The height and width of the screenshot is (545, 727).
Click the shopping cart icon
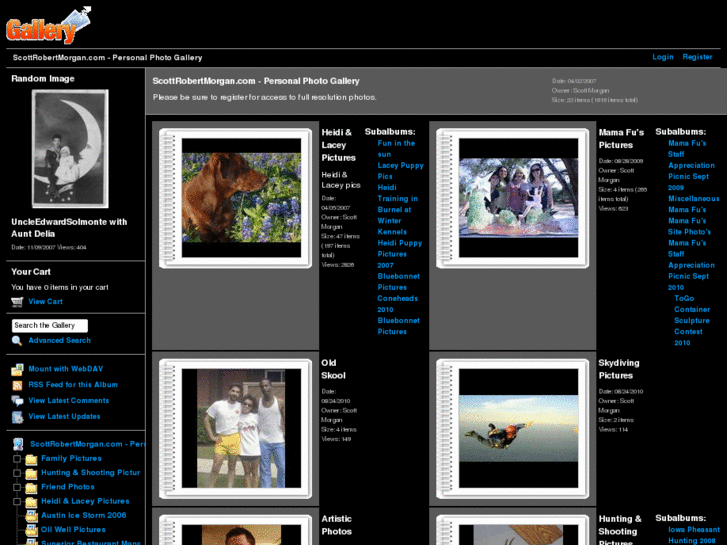point(17,302)
